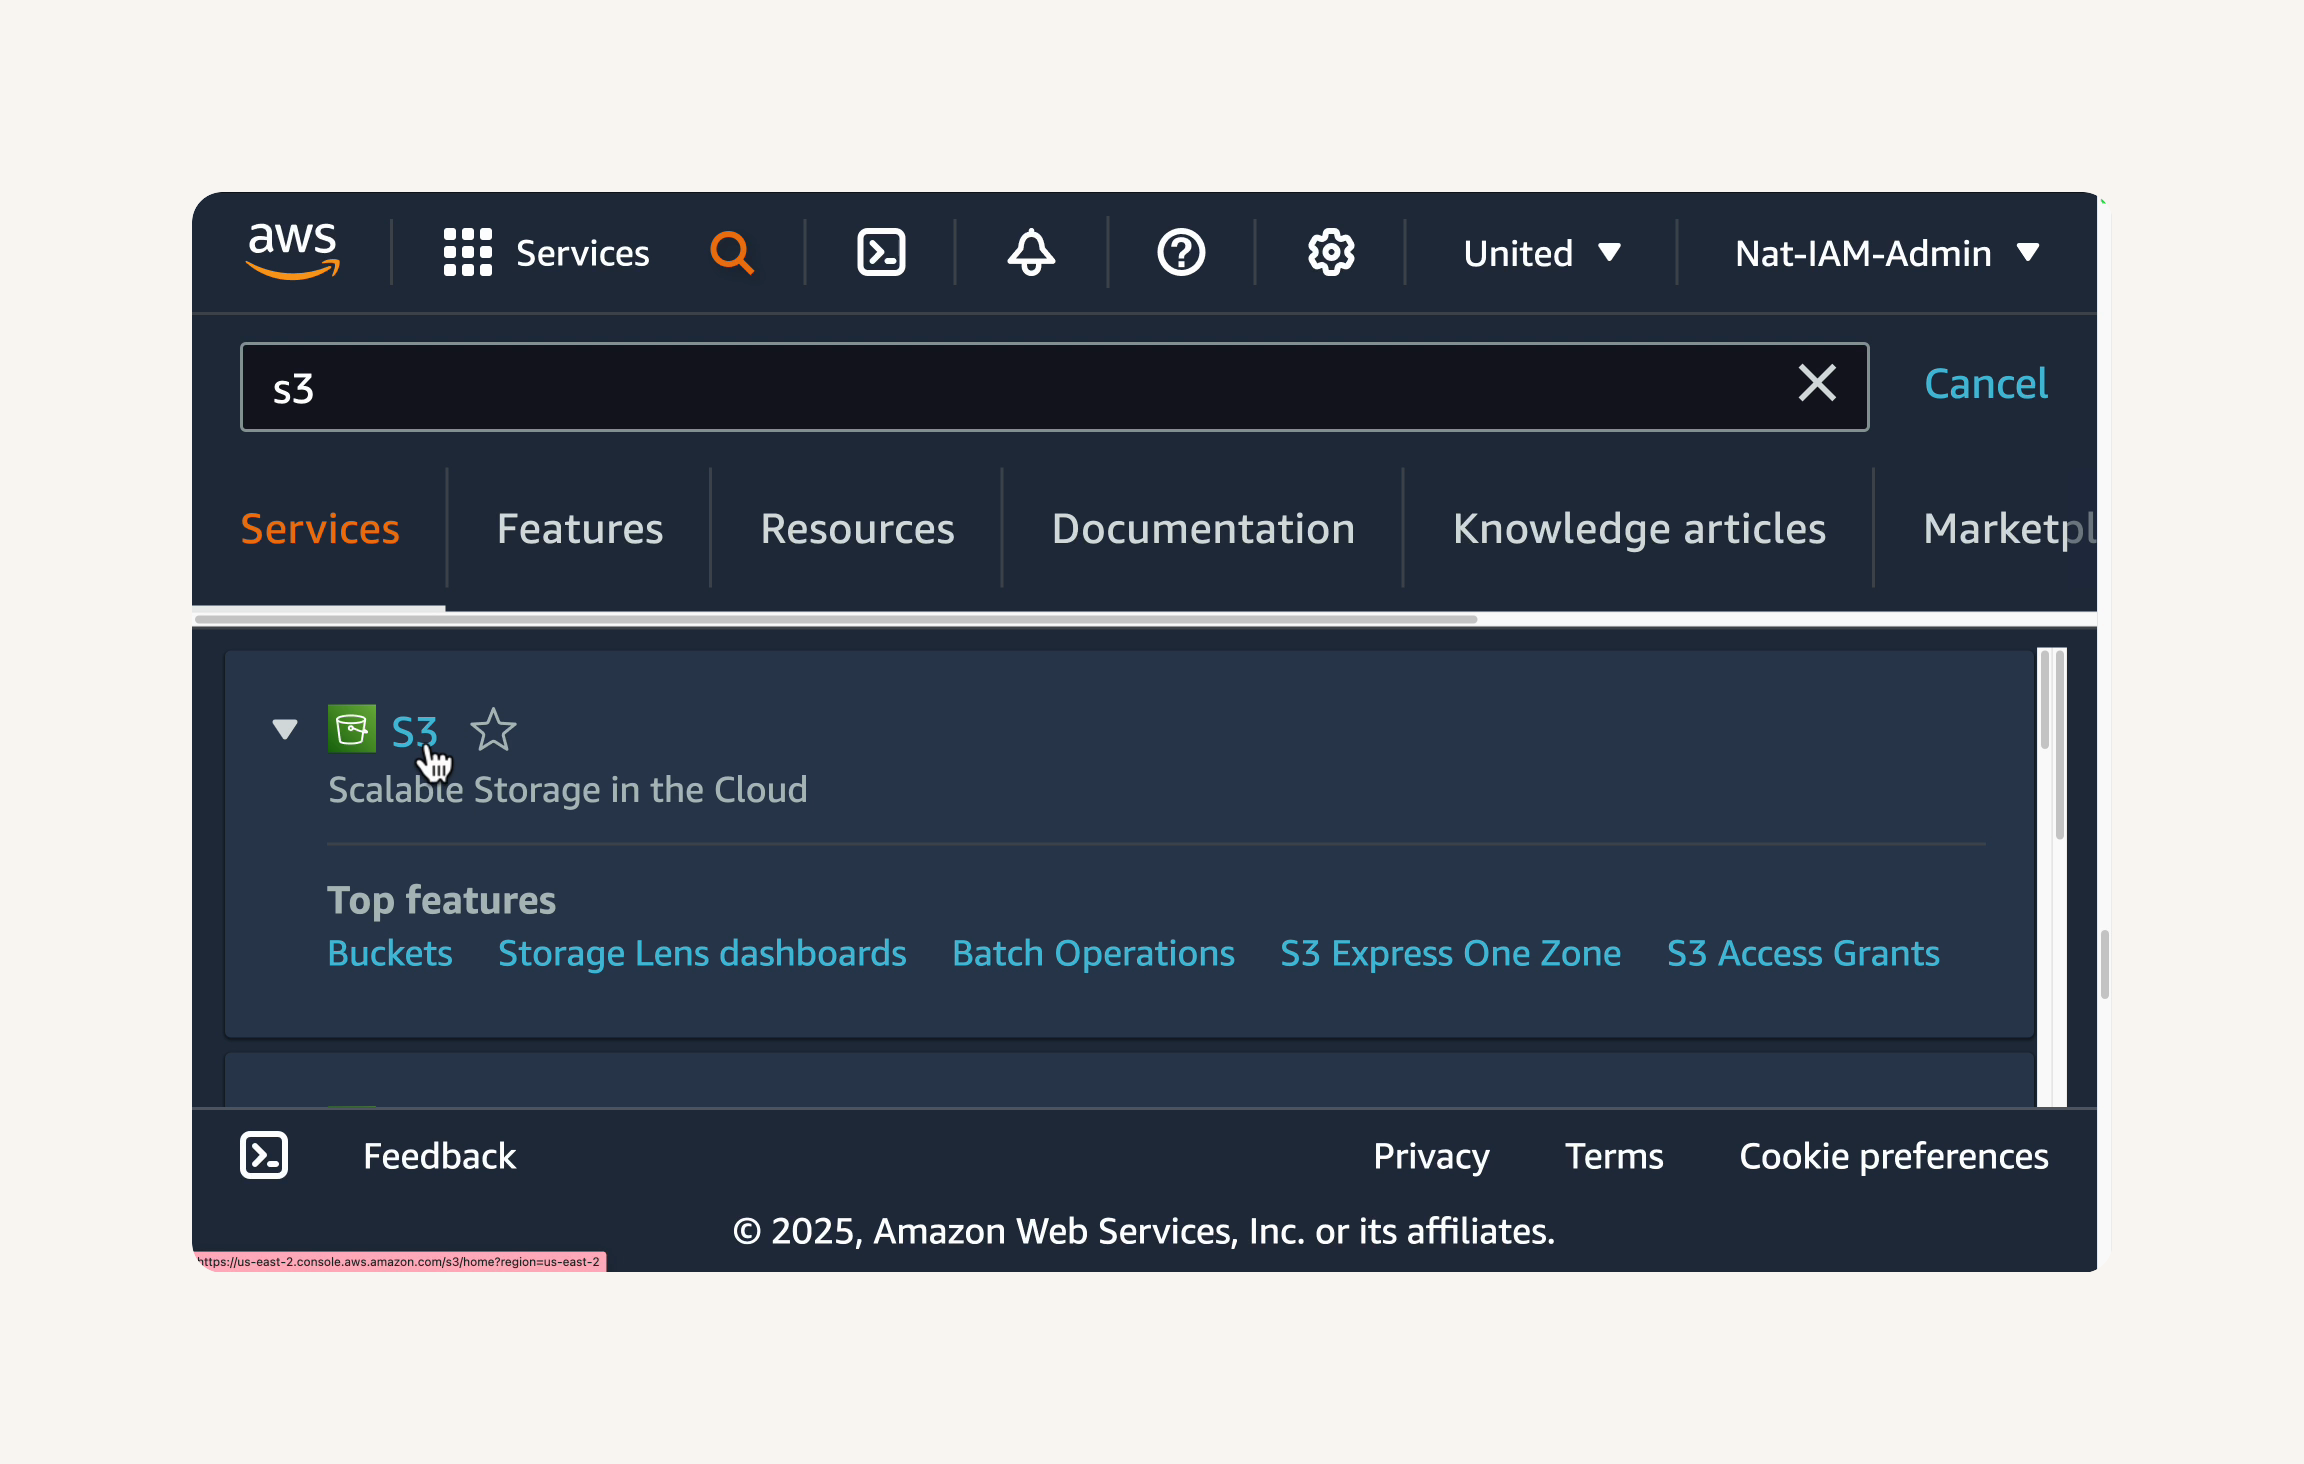Launch CloudShell from the top bar icon
This screenshot has height=1464, width=2304.
point(881,252)
